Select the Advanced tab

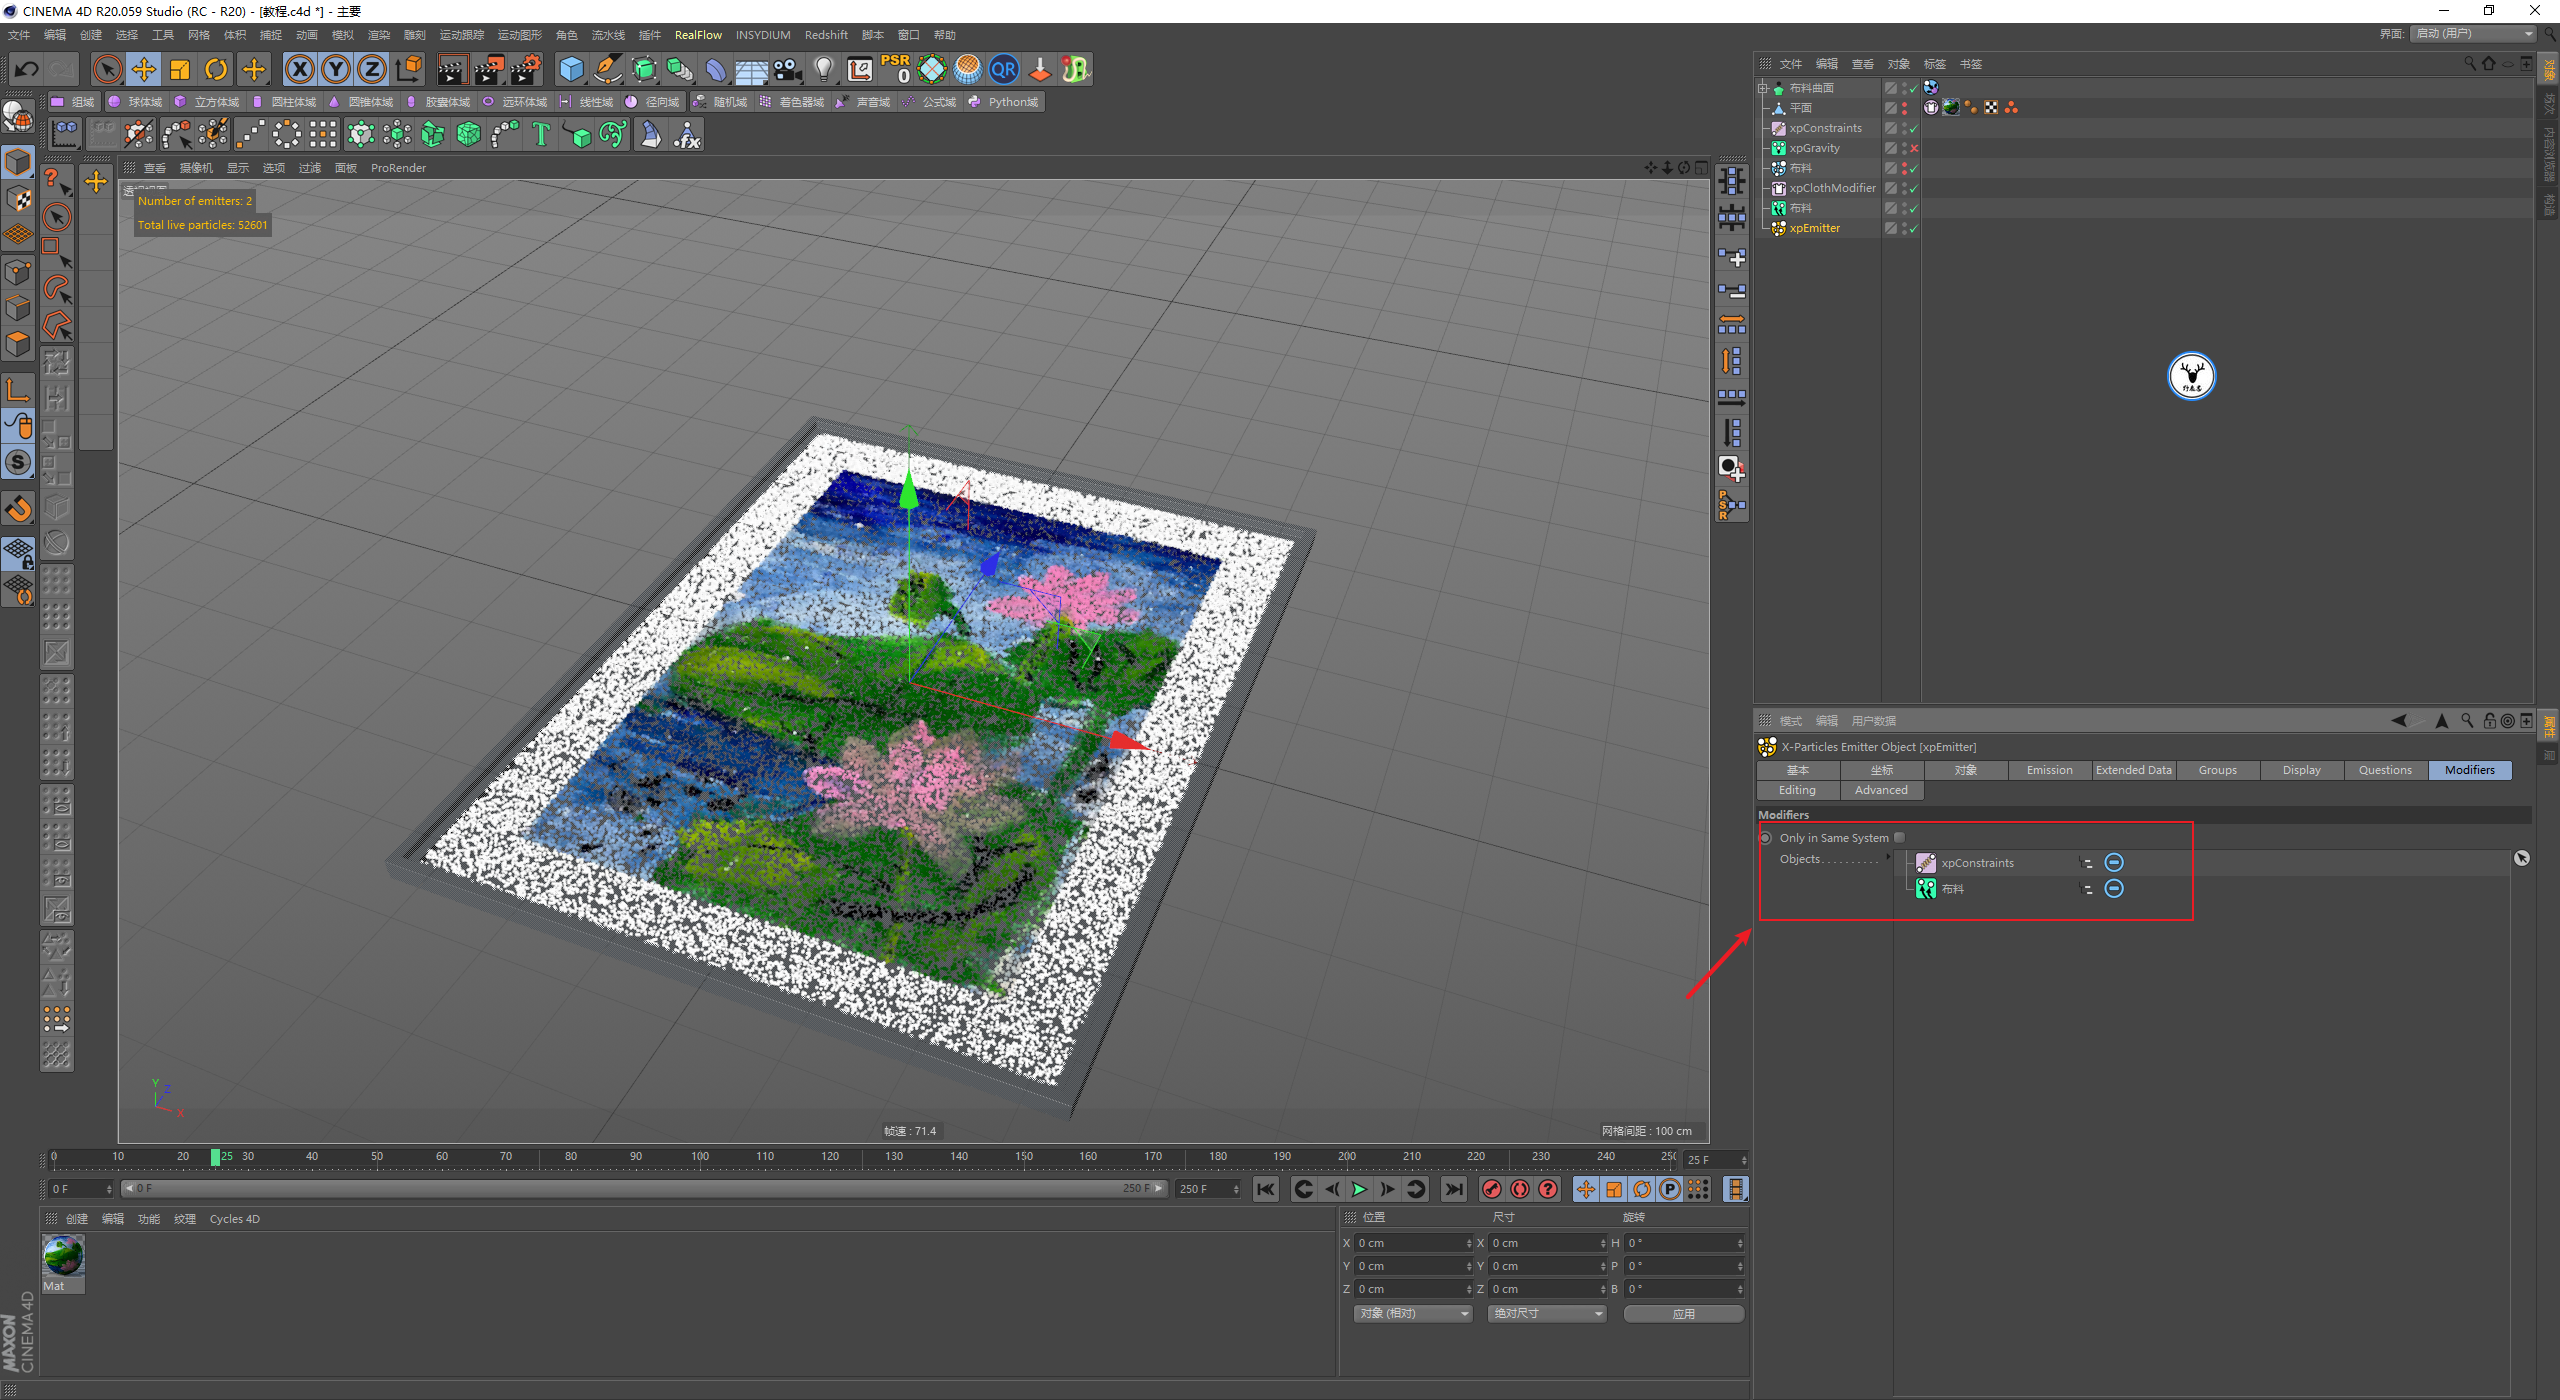(1881, 790)
